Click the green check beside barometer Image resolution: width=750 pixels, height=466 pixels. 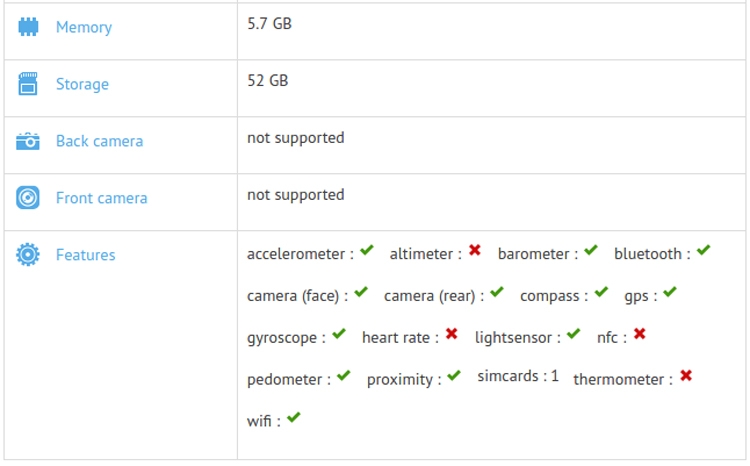click(591, 251)
